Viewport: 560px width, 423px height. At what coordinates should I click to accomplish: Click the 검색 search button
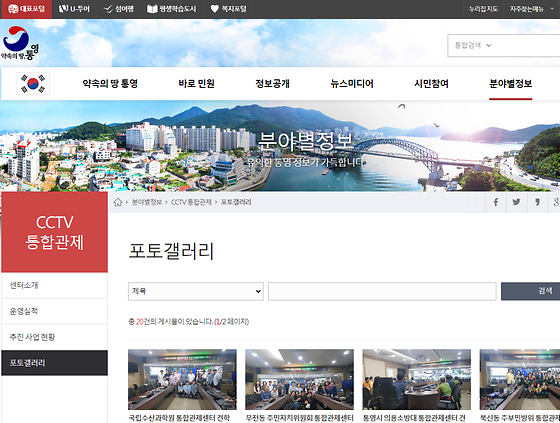click(x=530, y=291)
